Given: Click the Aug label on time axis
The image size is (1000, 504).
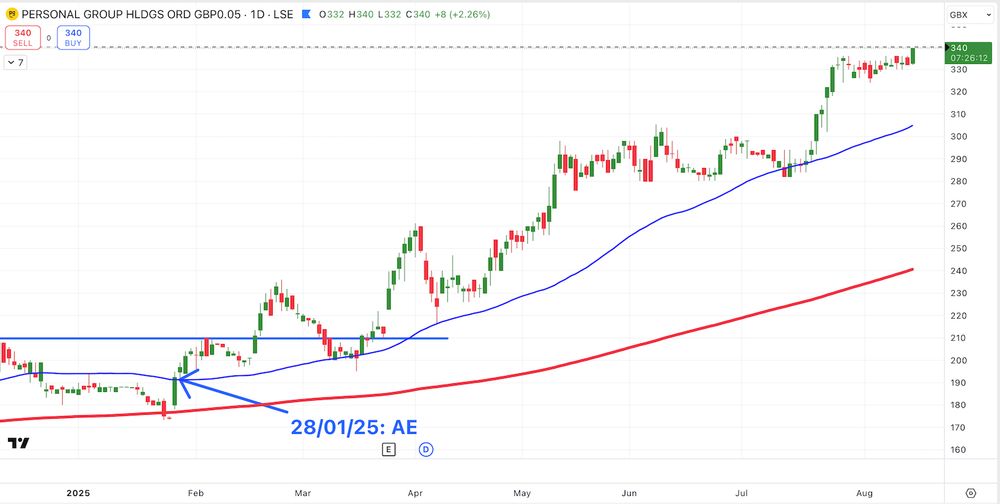Looking at the screenshot, I should 864,493.
